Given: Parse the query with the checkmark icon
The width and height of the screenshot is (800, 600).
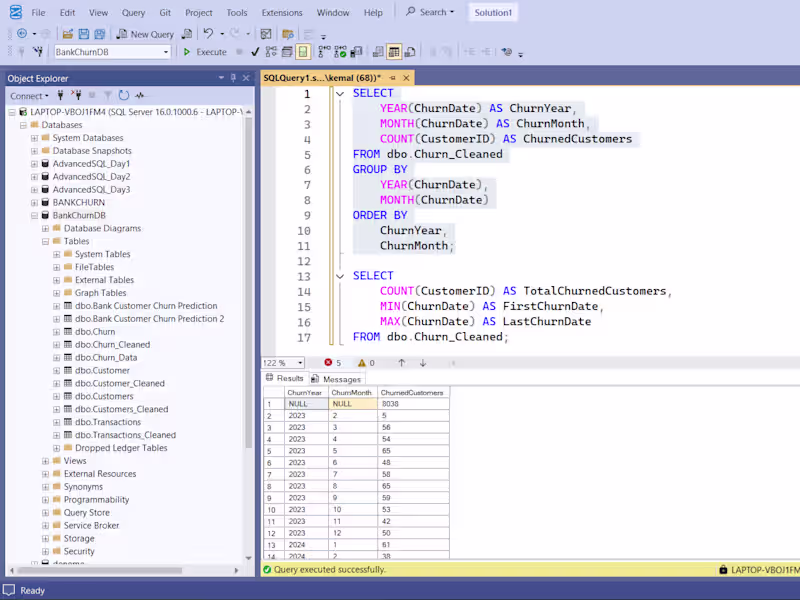Looking at the screenshot, I should tap(255, 52).
